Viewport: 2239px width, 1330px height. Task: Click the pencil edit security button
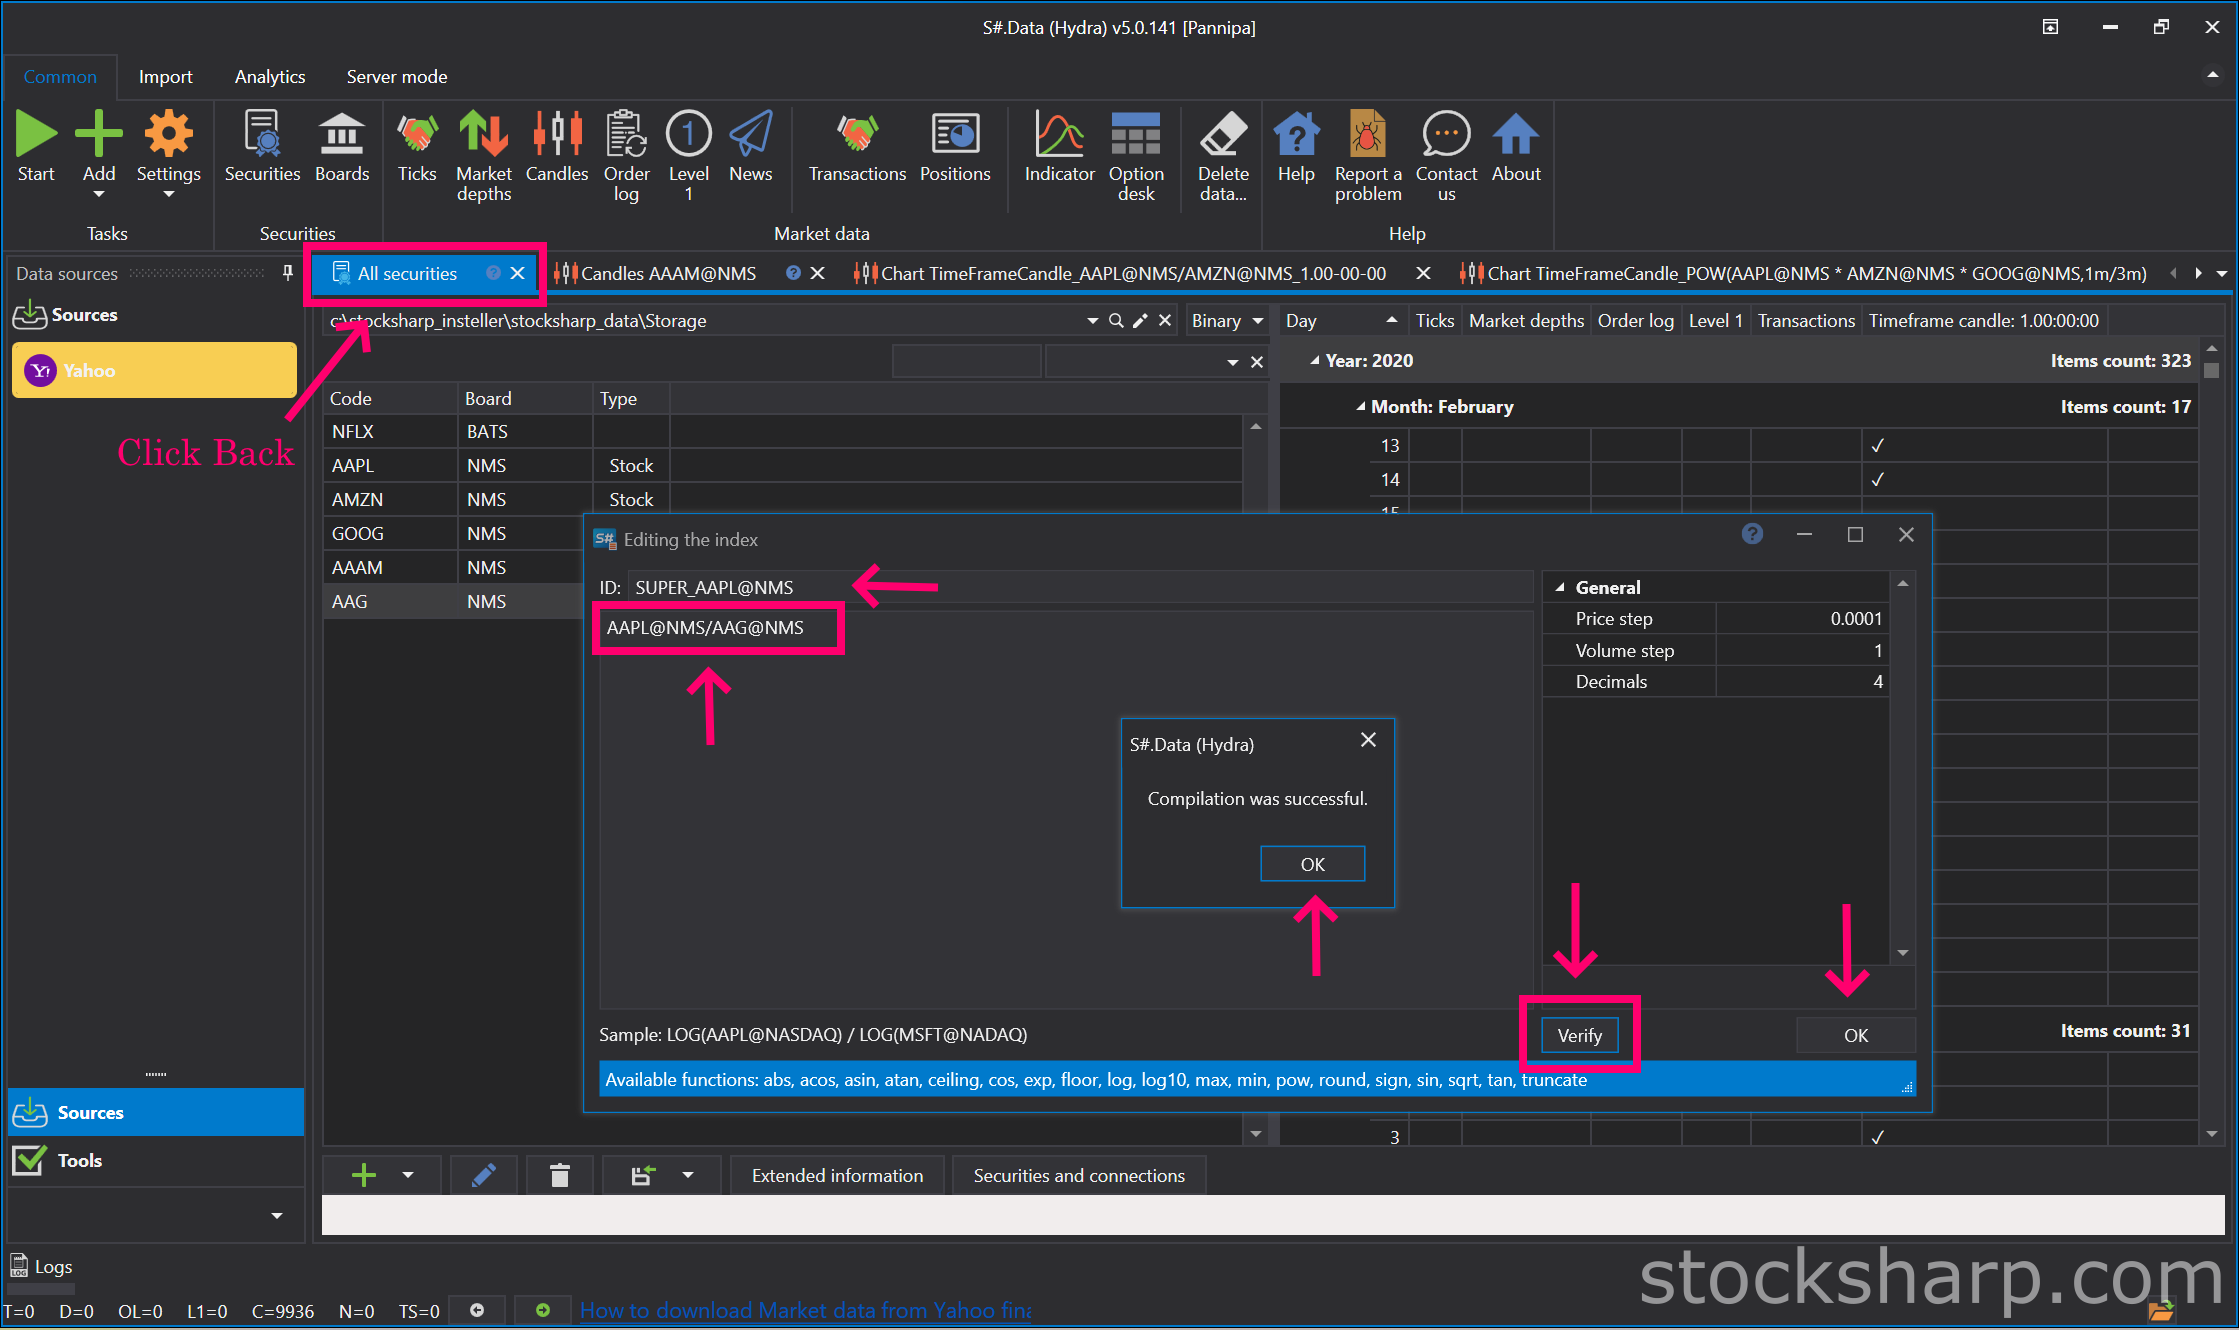[x=484, y=1175]
